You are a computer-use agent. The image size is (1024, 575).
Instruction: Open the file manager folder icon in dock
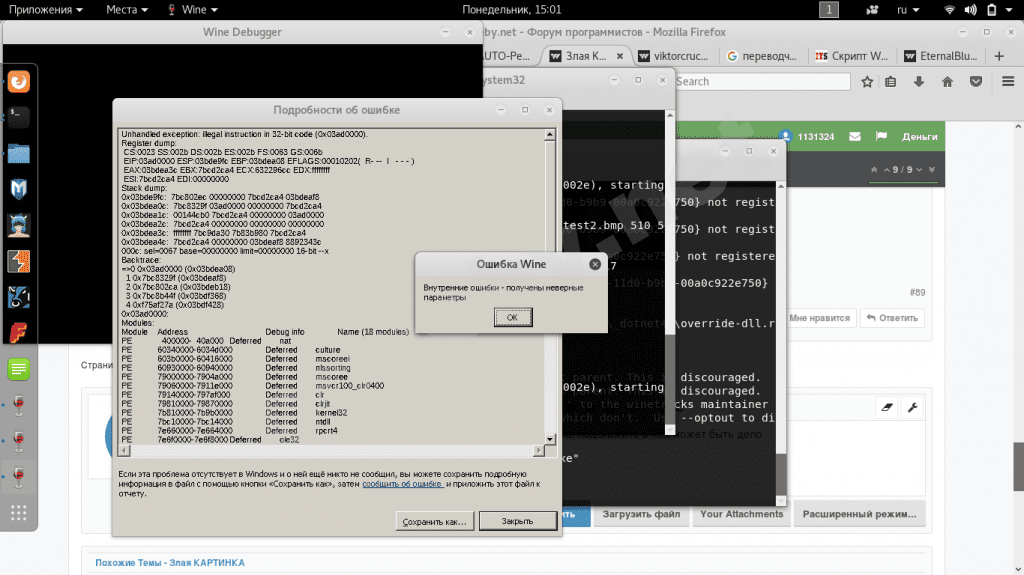pos(18,153)
